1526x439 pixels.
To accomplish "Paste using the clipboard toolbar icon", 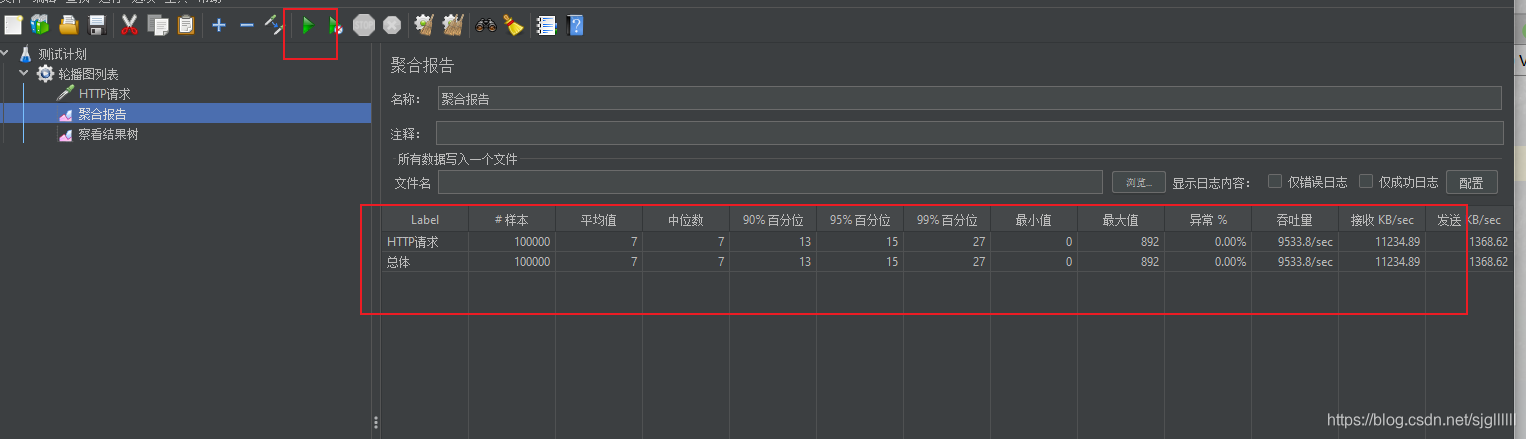I will (186, 25).
